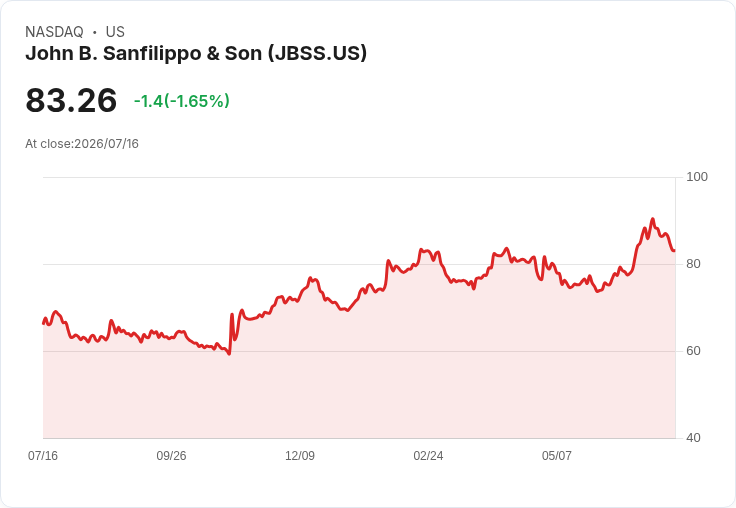Viewport: 736px width, 508px height.
Task: Click the 05/07 date axis label
Action: pos(557,455)
